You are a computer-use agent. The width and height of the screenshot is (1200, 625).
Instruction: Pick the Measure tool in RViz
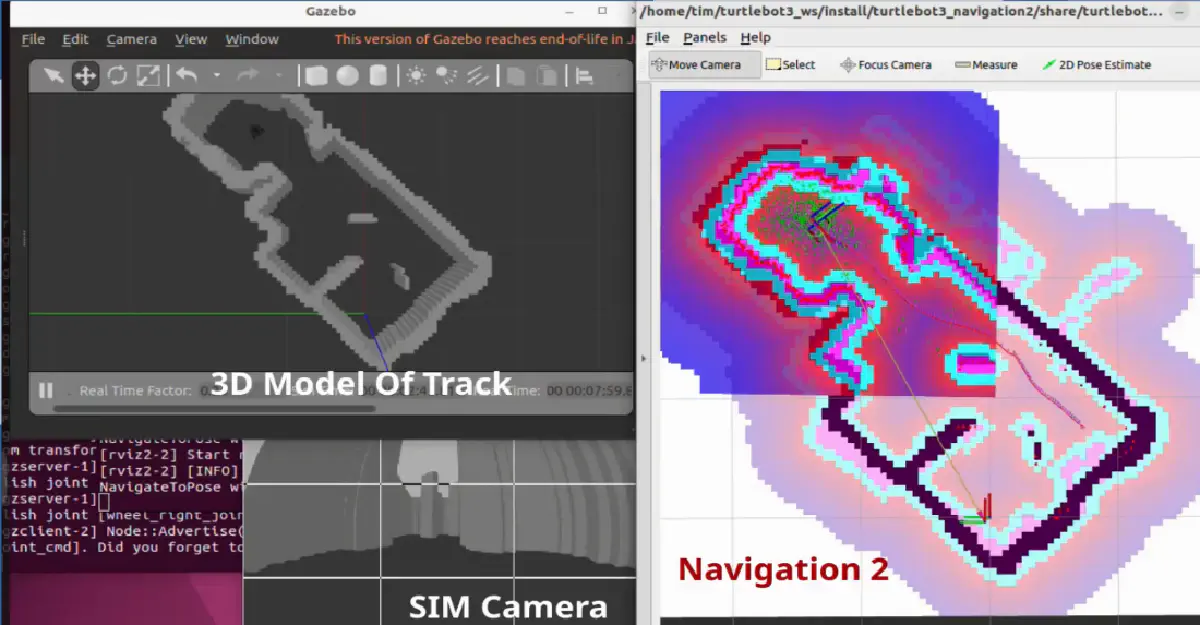click(986, 65)
